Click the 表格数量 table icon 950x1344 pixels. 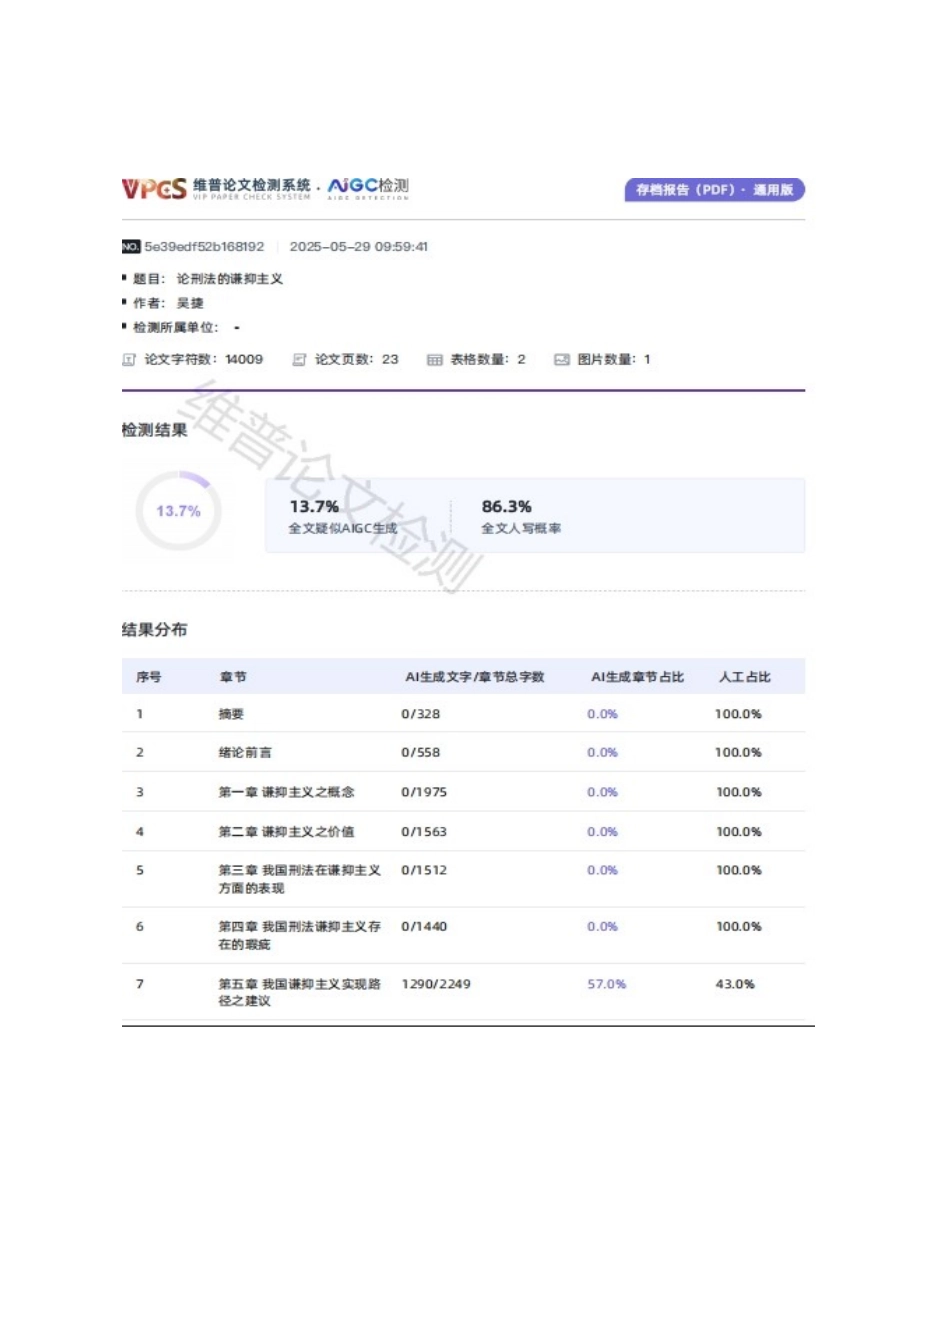435,358
